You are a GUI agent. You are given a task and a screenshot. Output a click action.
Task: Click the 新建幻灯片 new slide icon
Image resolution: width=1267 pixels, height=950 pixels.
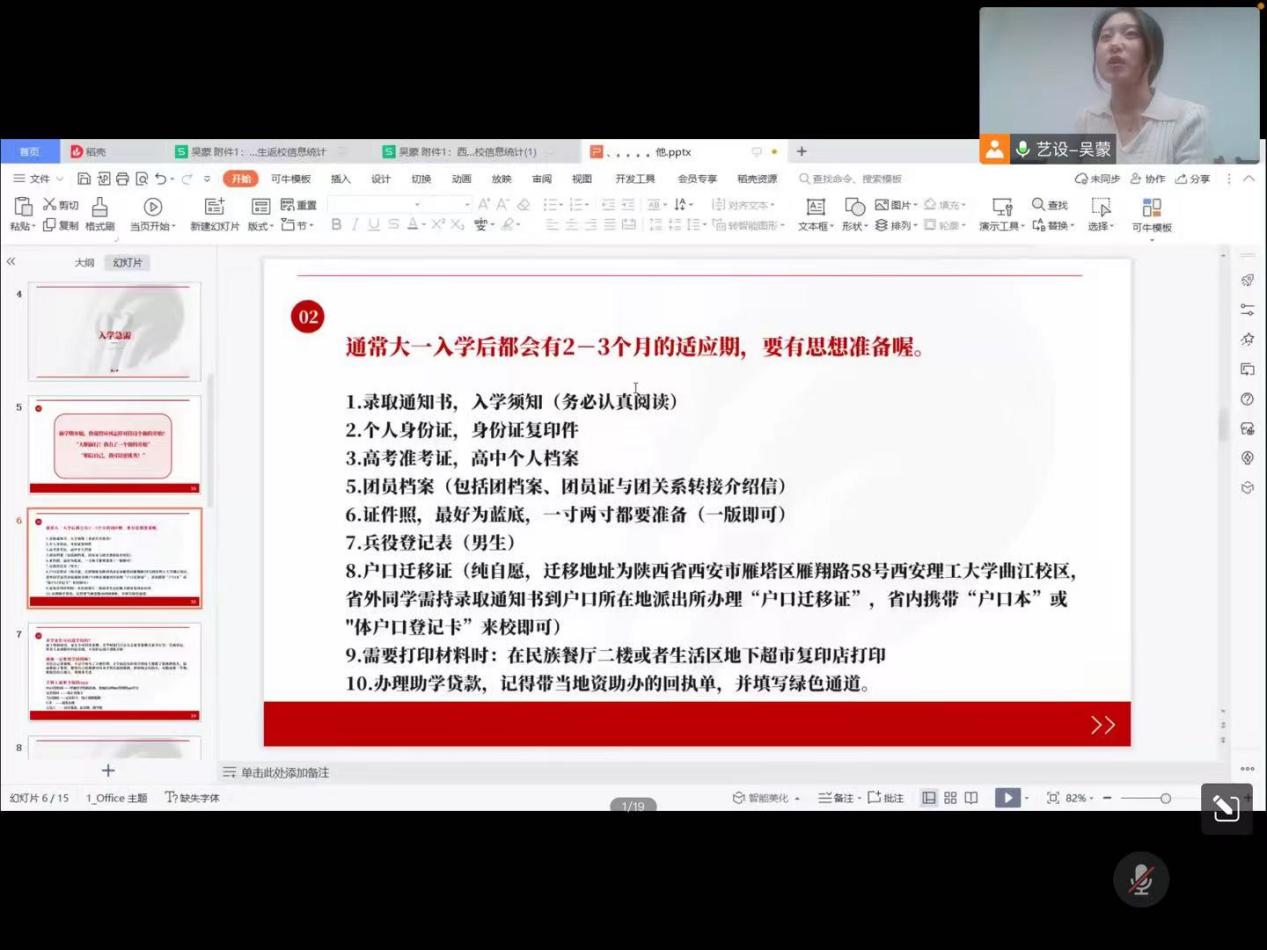(214, 207)
